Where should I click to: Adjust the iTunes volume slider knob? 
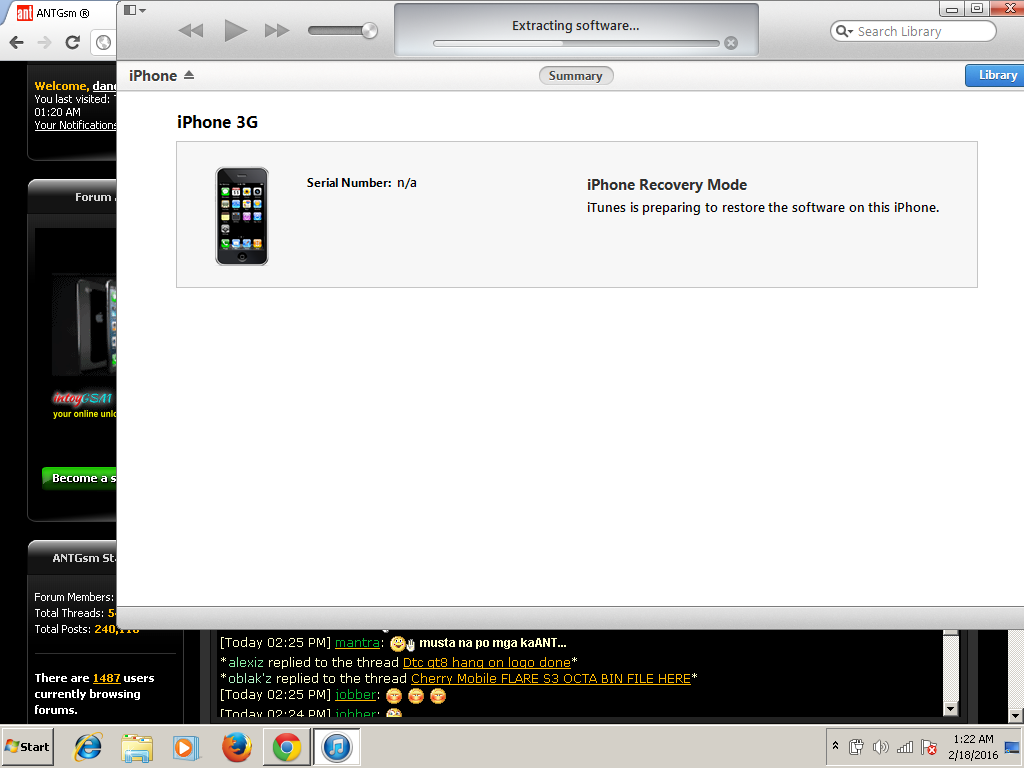click(369, 31)
